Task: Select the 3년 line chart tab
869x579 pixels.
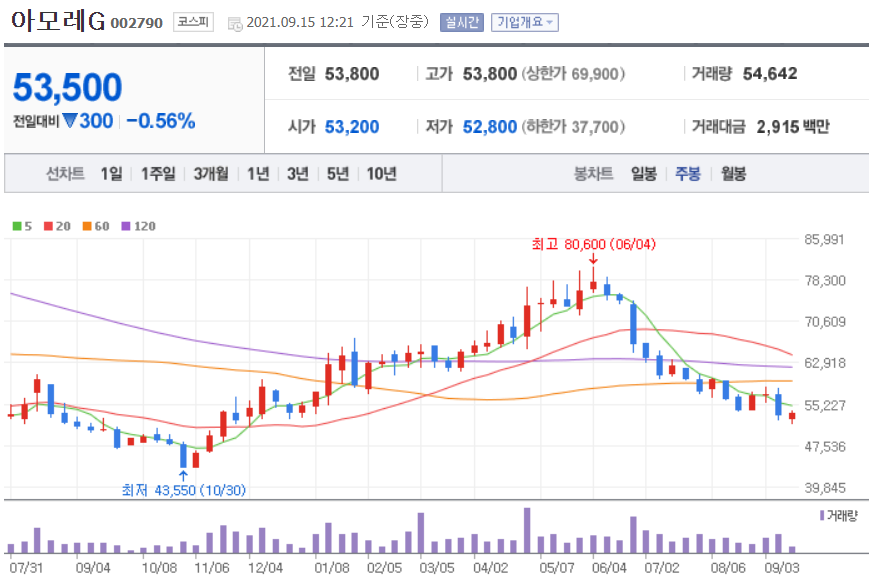Action: pos(298,174)
